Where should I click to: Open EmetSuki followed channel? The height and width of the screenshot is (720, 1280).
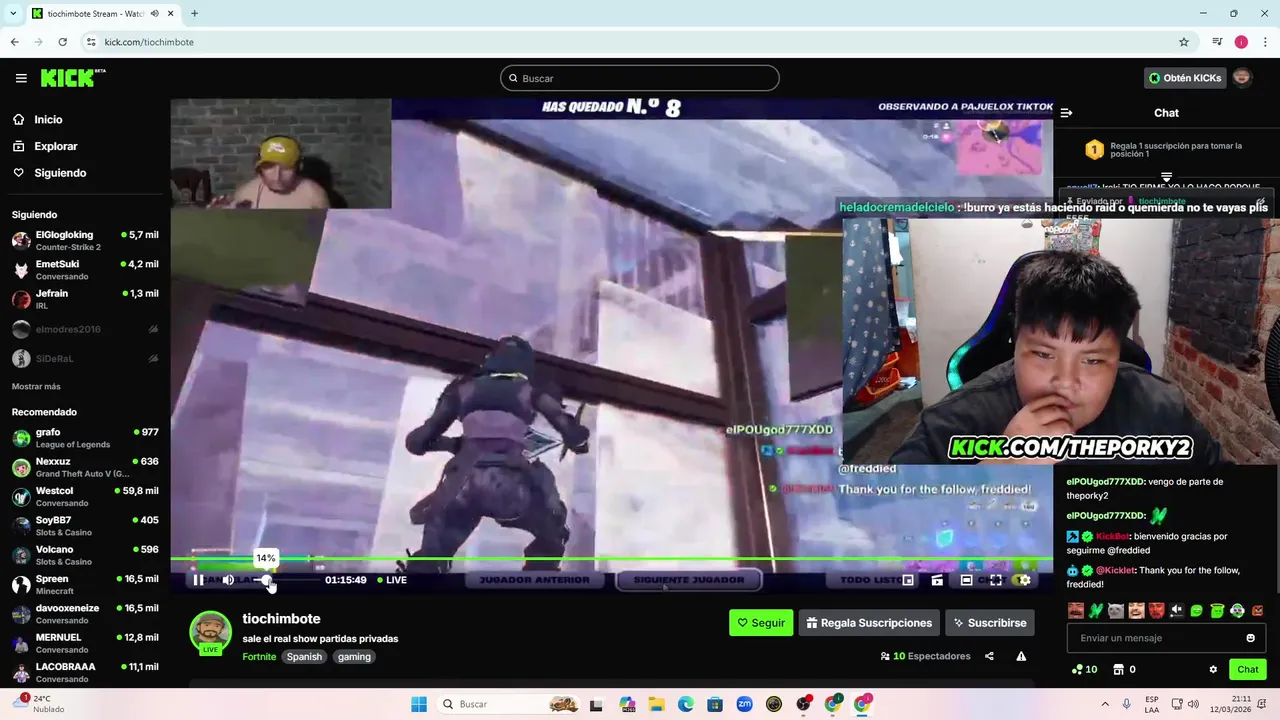click(85, 270)
